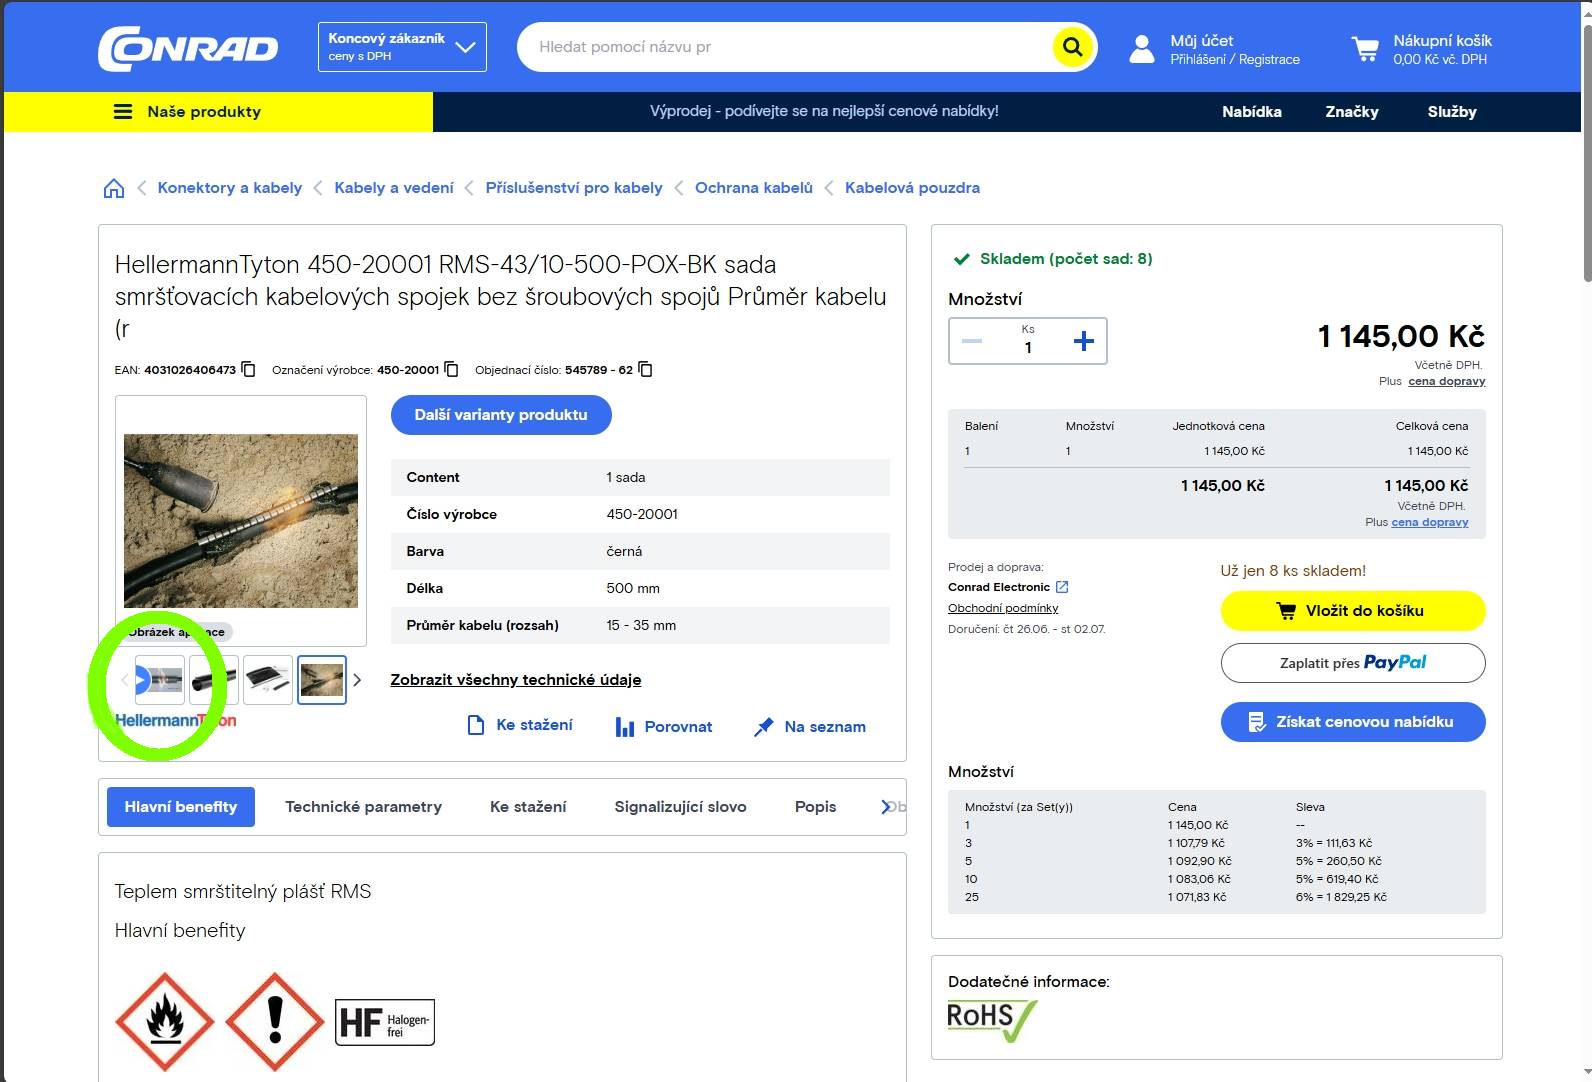The height and width of the screenshot is (1082, 1592).
Task: Click the 'Už jen 8 ks skladem!' notice
Action: (1293, 571)
